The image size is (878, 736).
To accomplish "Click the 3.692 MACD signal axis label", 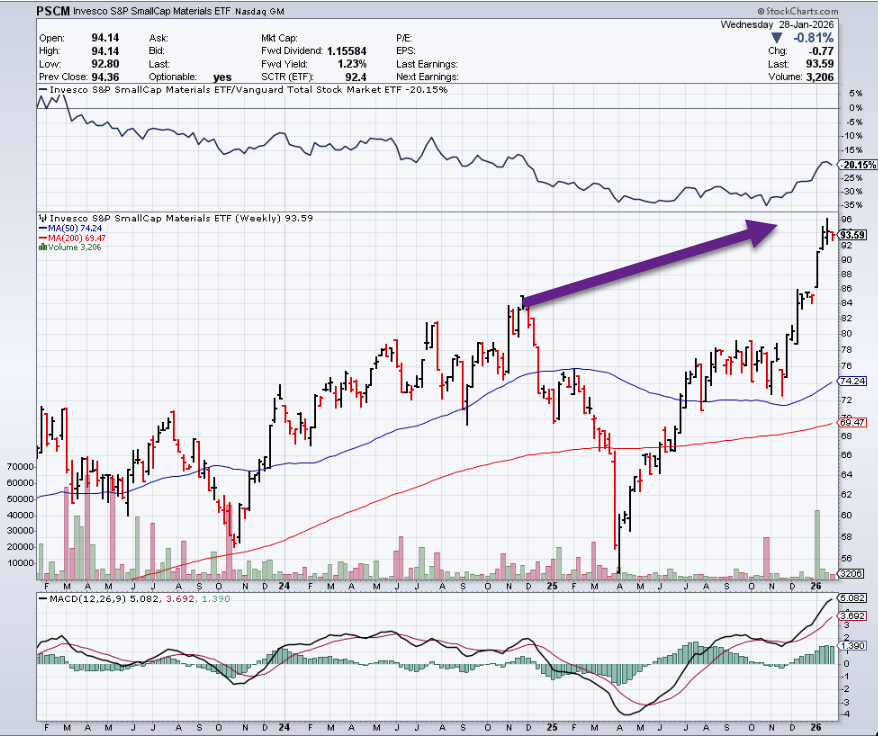I will [x=851, y=617].
